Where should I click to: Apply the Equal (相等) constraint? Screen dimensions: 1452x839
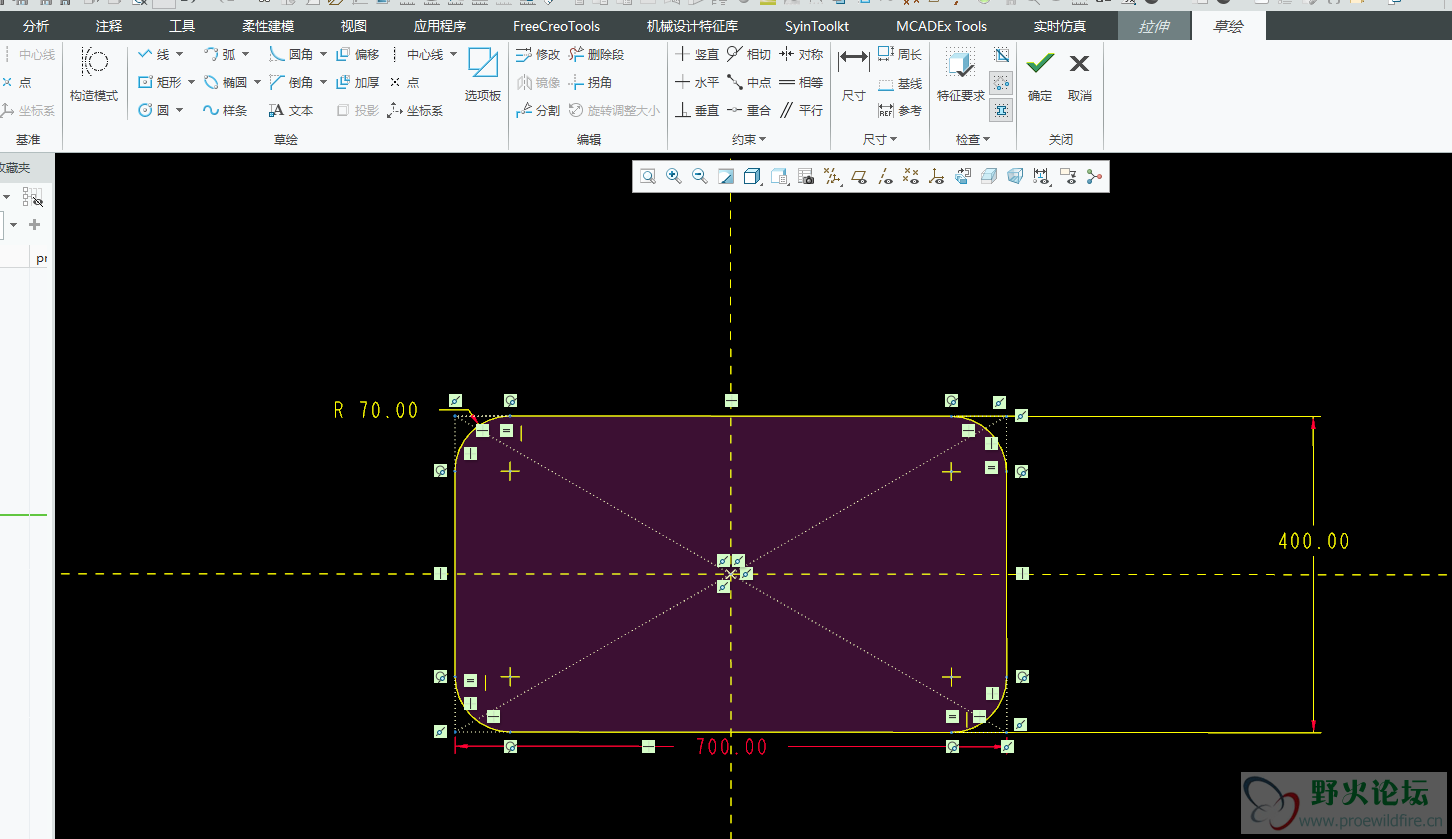tap(801, 82)
